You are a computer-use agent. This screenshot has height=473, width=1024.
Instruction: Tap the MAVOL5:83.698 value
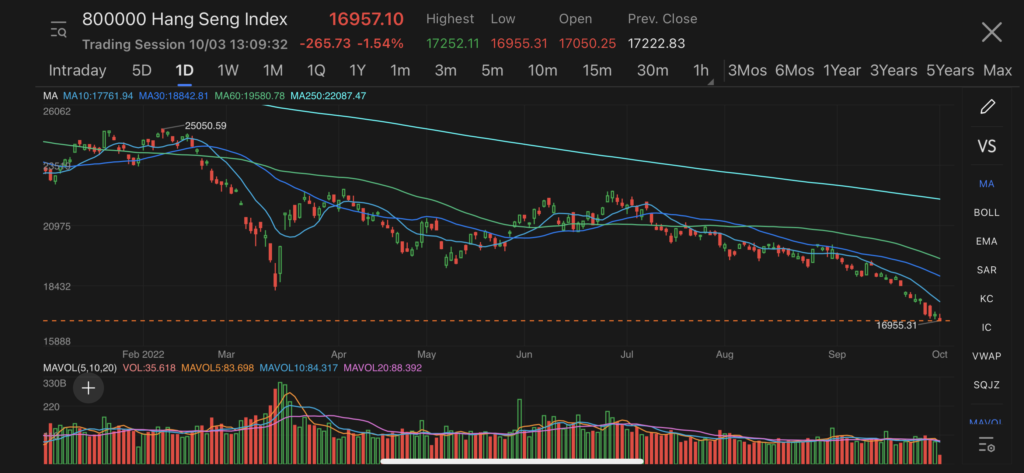click(x=217, y=368)
